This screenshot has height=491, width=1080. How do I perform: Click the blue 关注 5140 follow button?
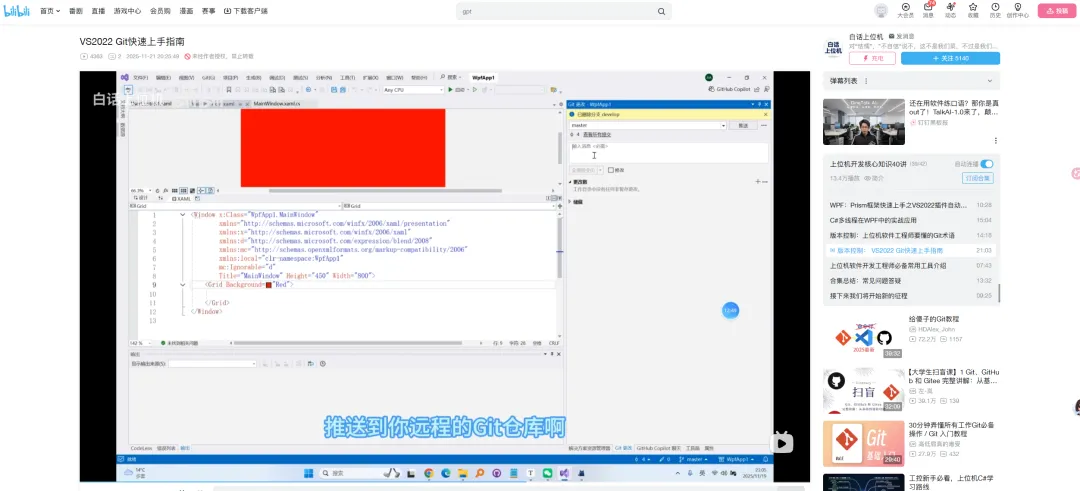click(x=951, y=59)
